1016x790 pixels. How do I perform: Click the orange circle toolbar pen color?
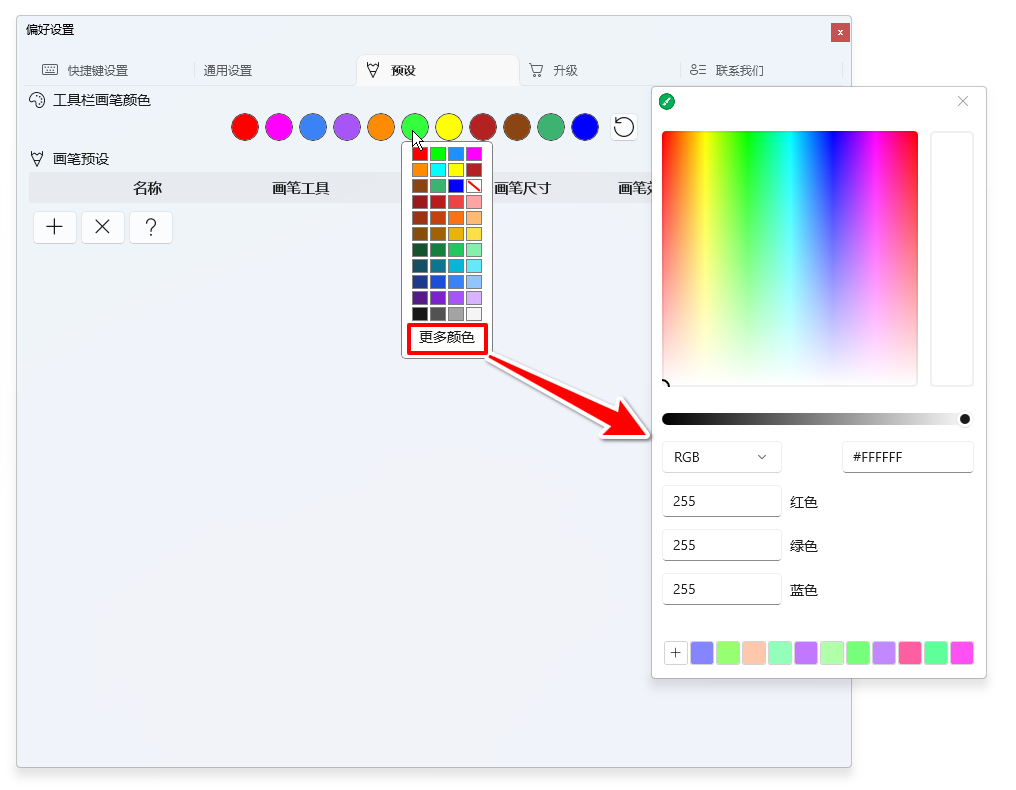click(381, 127)
